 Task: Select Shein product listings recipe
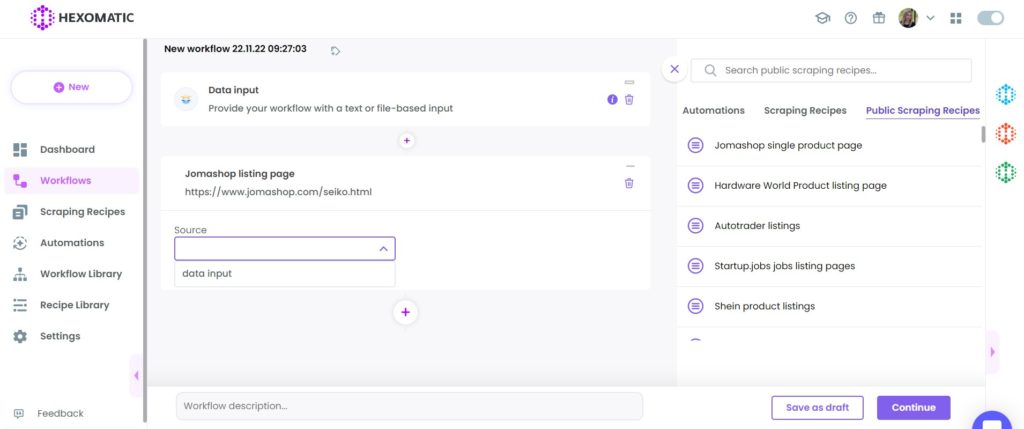pyautogui.click(x=829, y=306)
